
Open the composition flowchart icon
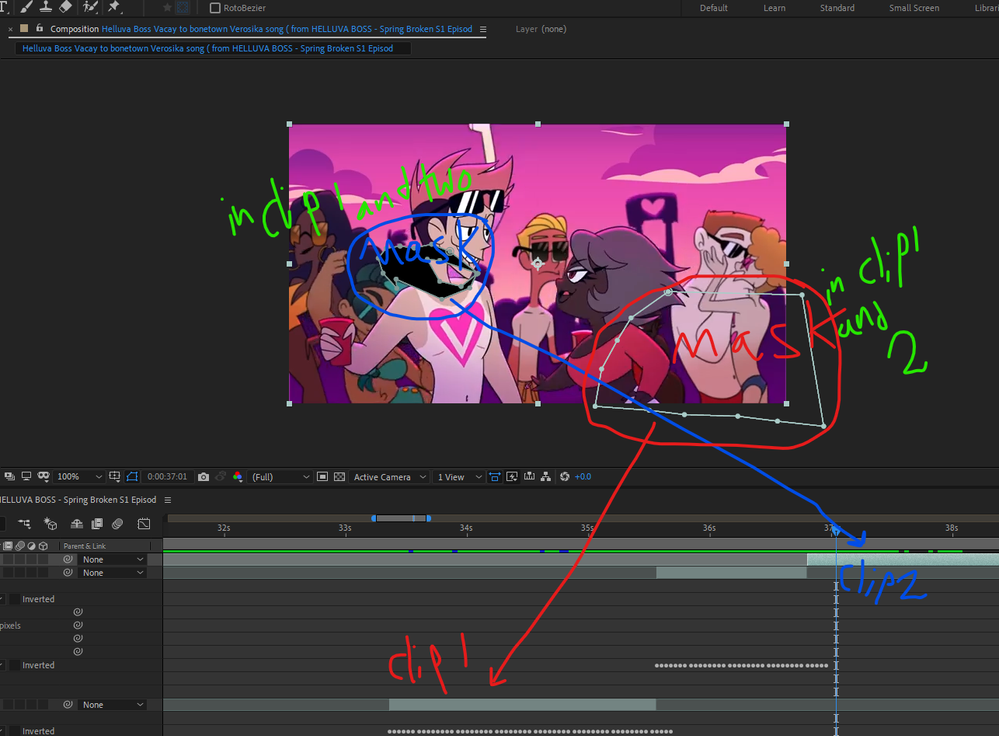[546, 477]
